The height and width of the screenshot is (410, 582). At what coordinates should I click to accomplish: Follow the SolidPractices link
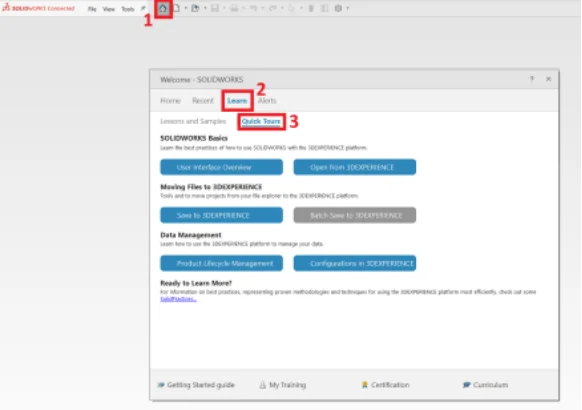click(x=178, y=299)
